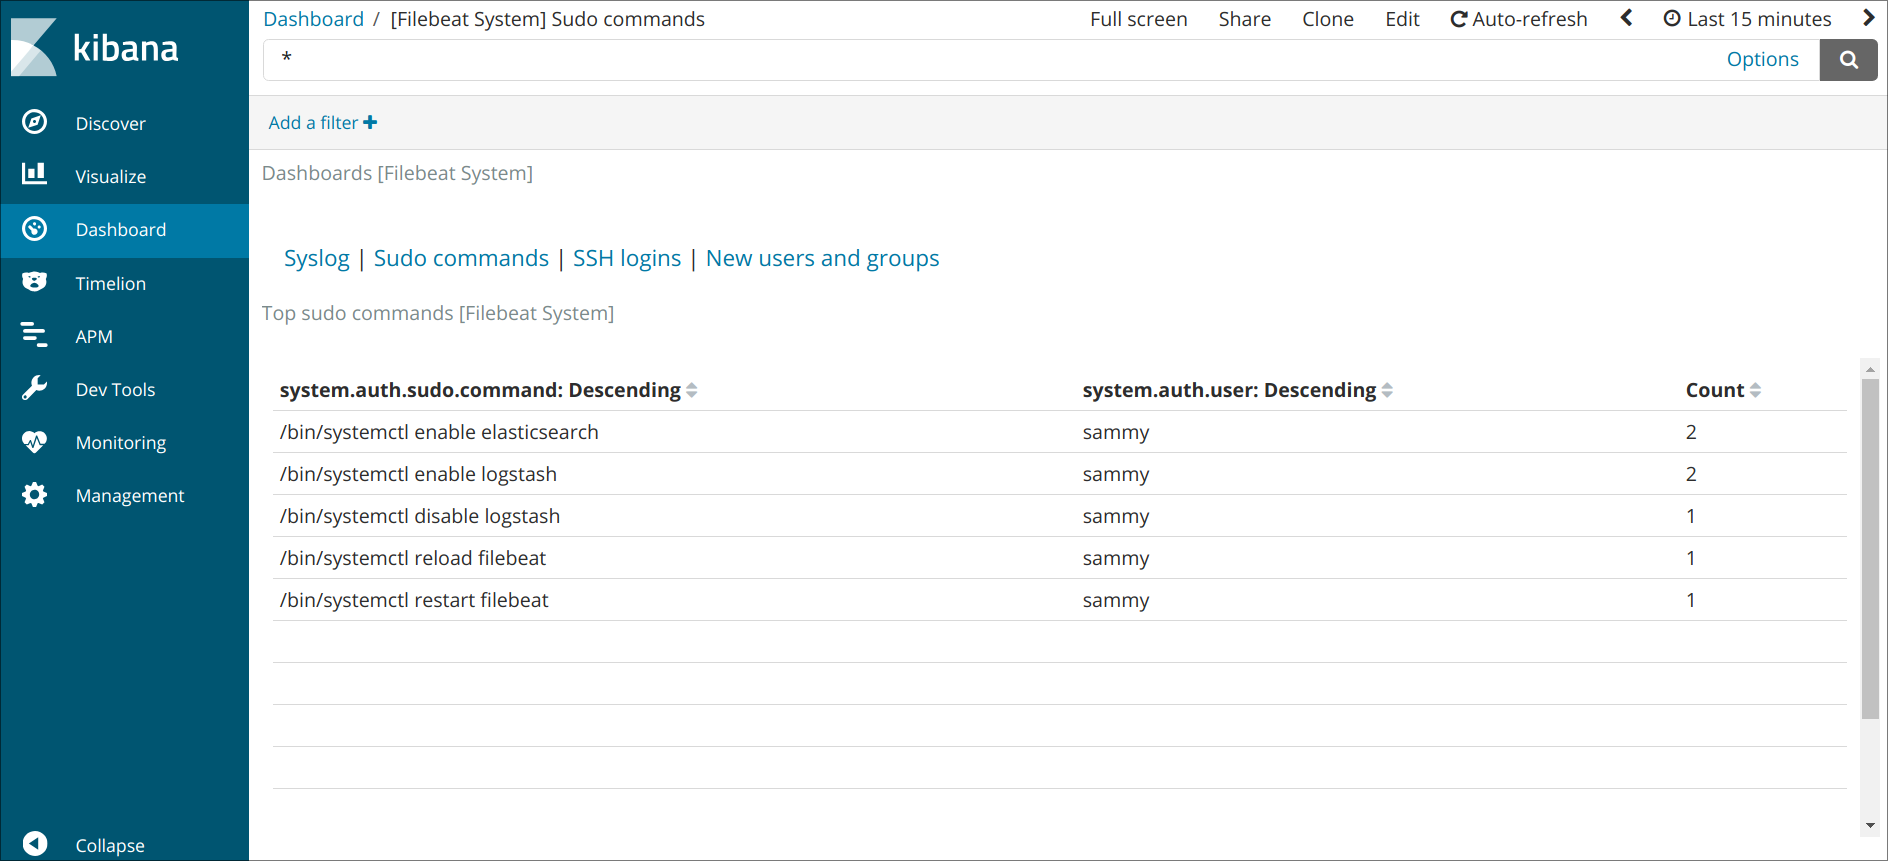
Task: Click the magnifier search button
Action: (x=1848, y=60)
